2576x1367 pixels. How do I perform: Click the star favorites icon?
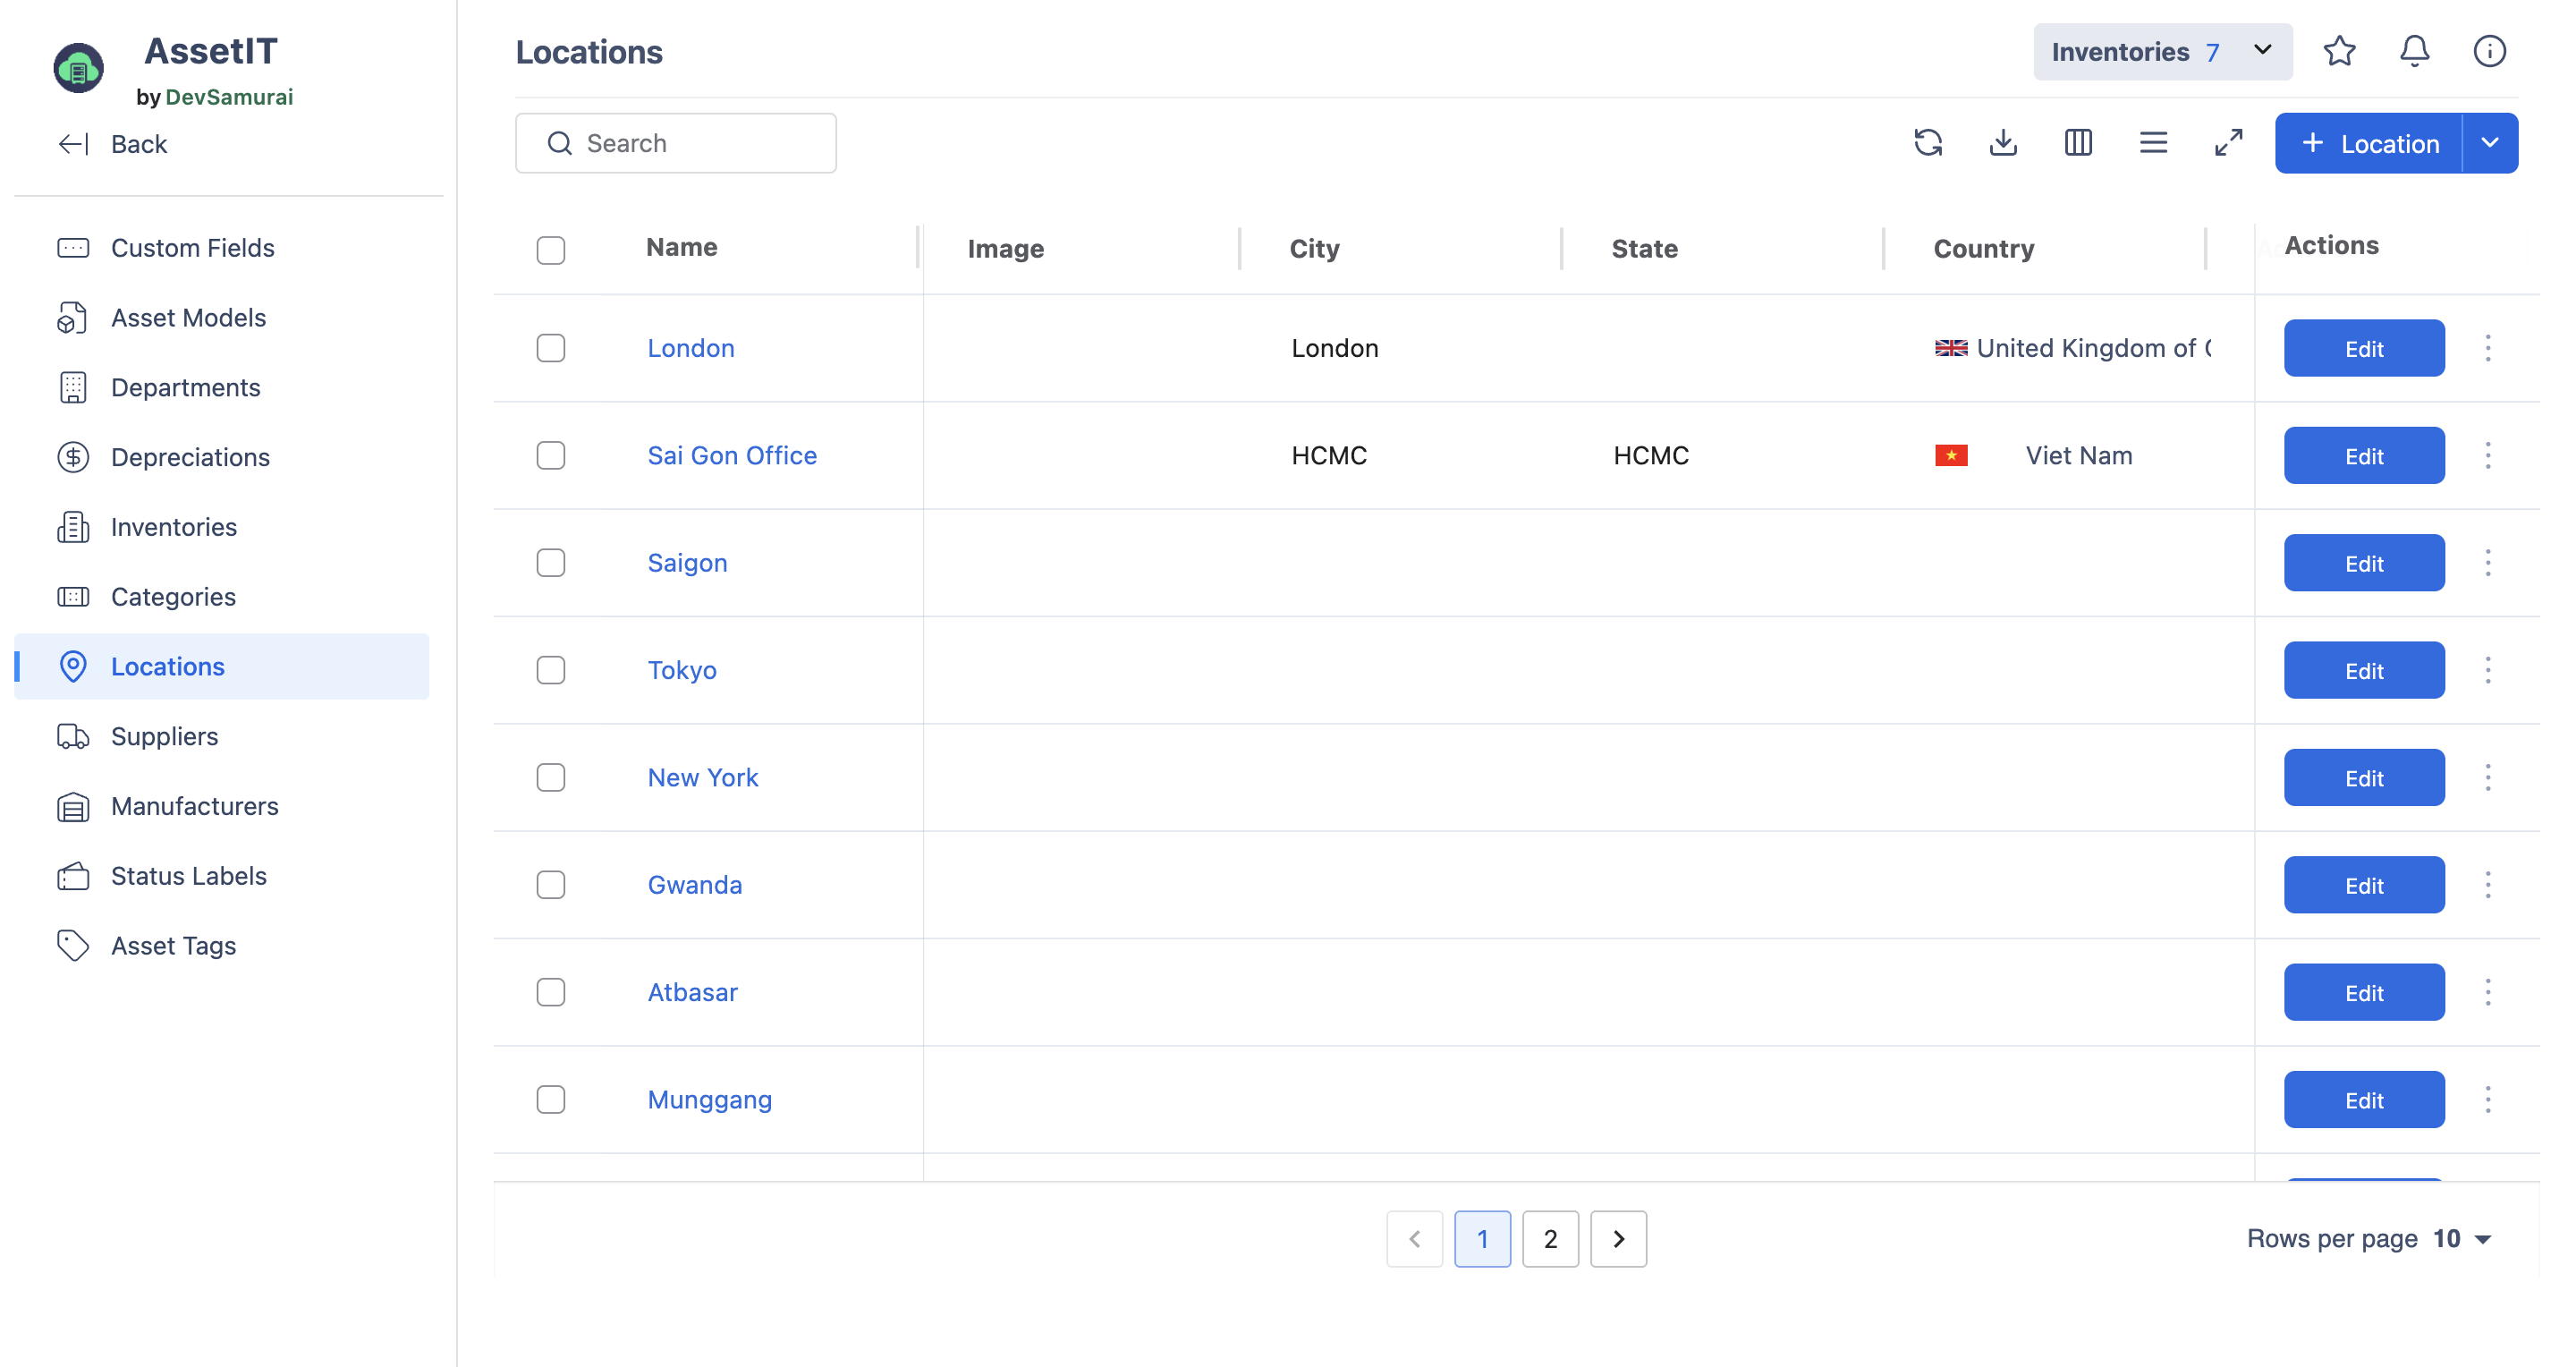click(x=2339, y=51)
